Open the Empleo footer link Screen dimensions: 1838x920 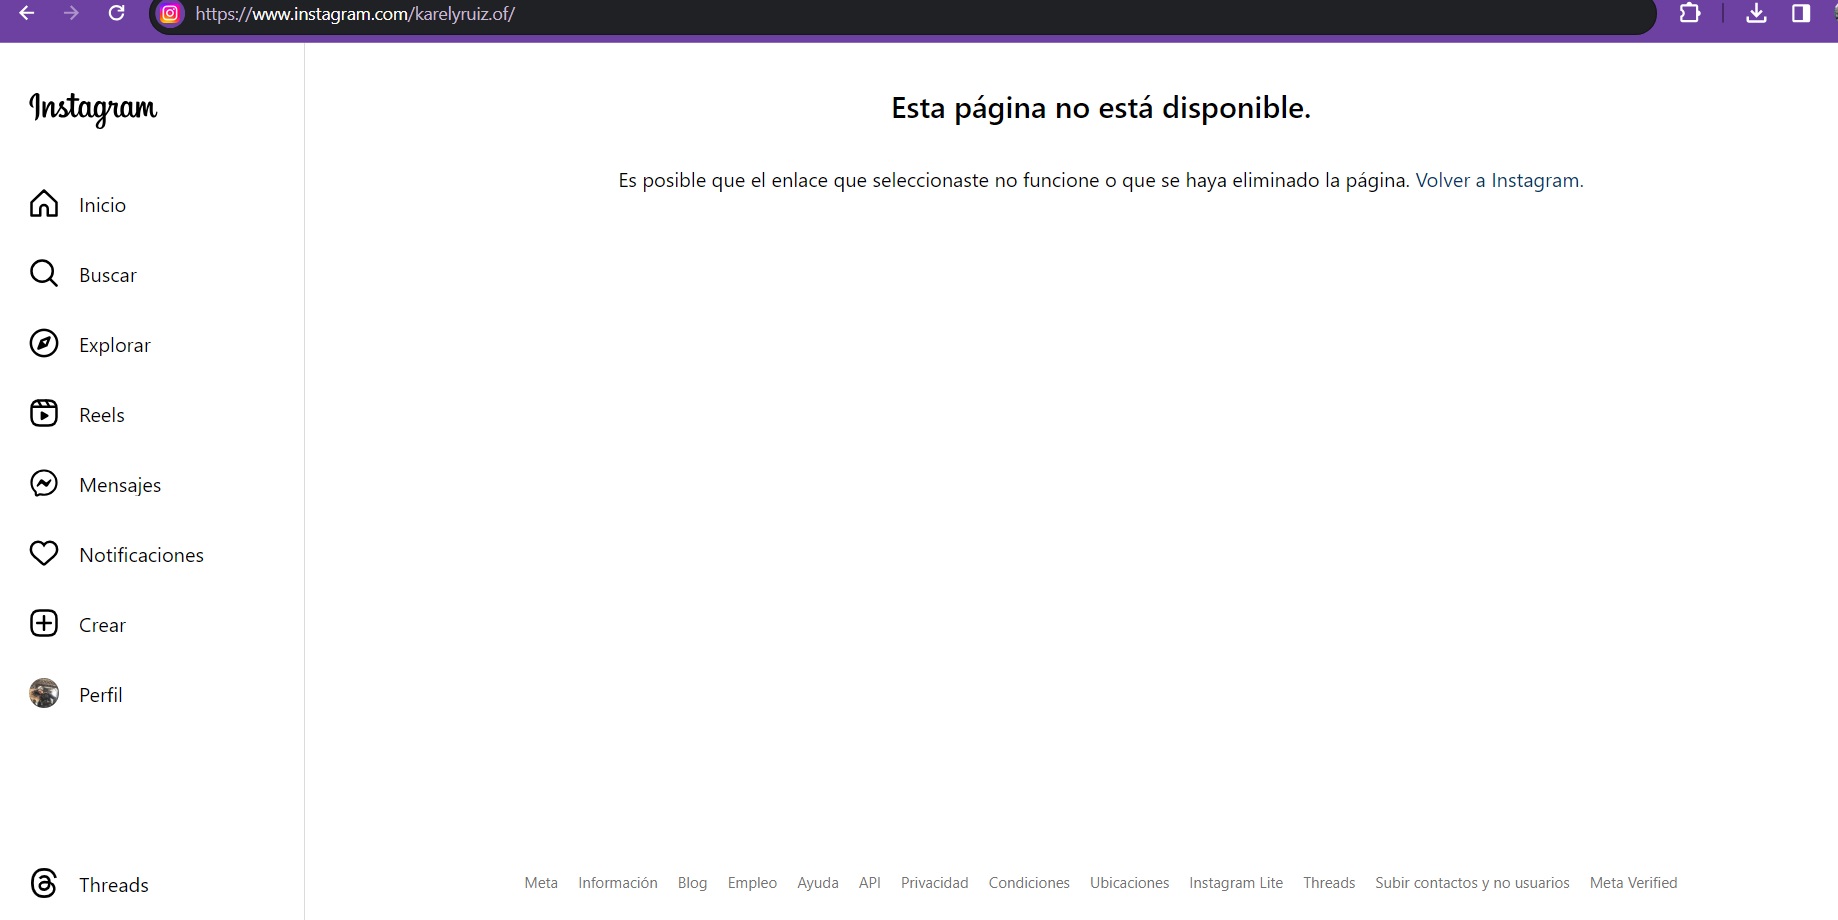[x=752, y=883]
